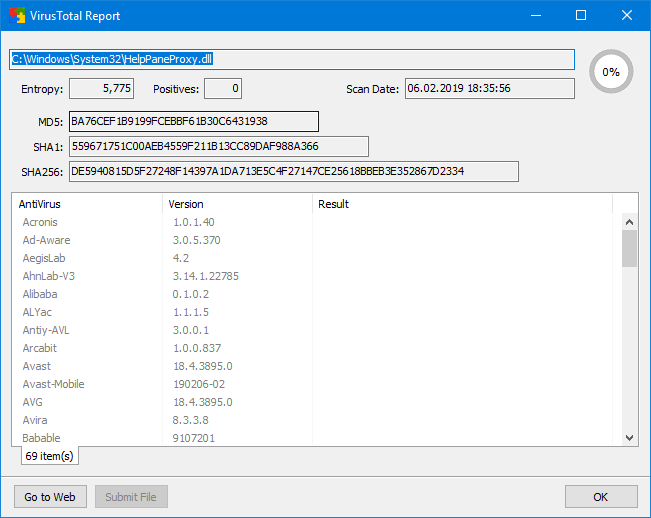Select the AhnLab-V3 row
The image size is (651, 518).
coord(312,276)
